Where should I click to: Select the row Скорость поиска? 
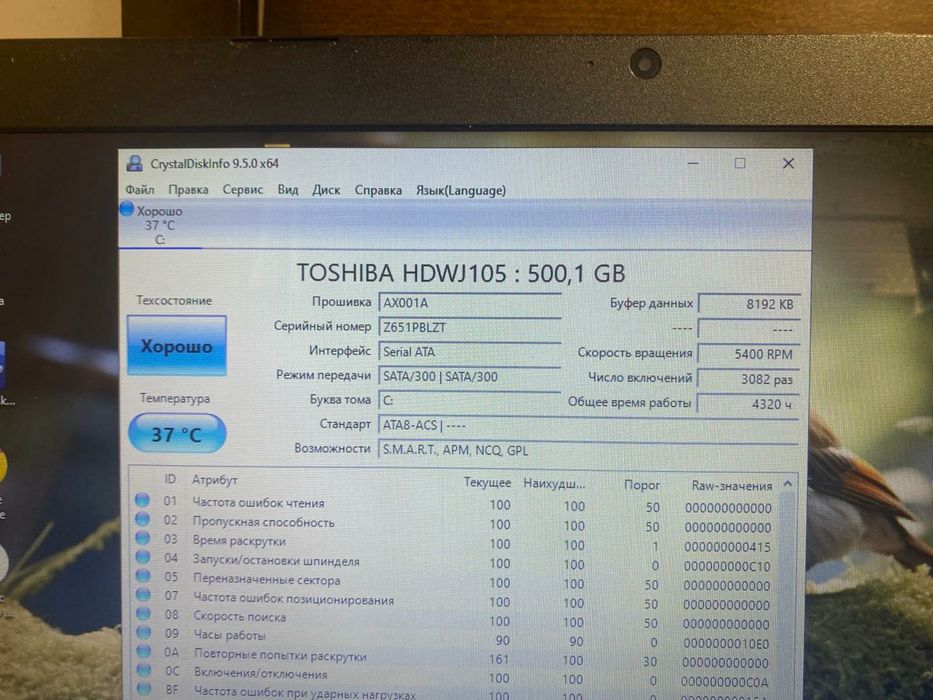(455, 620)
